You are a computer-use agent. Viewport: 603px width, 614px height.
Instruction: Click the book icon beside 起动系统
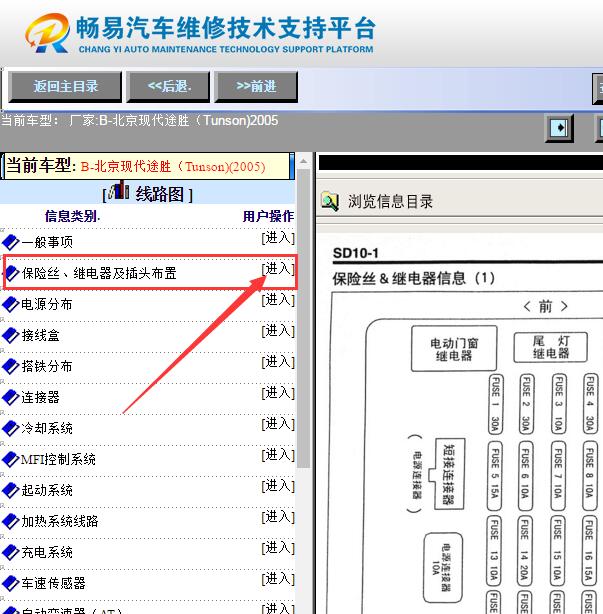[x=11, y=490]
